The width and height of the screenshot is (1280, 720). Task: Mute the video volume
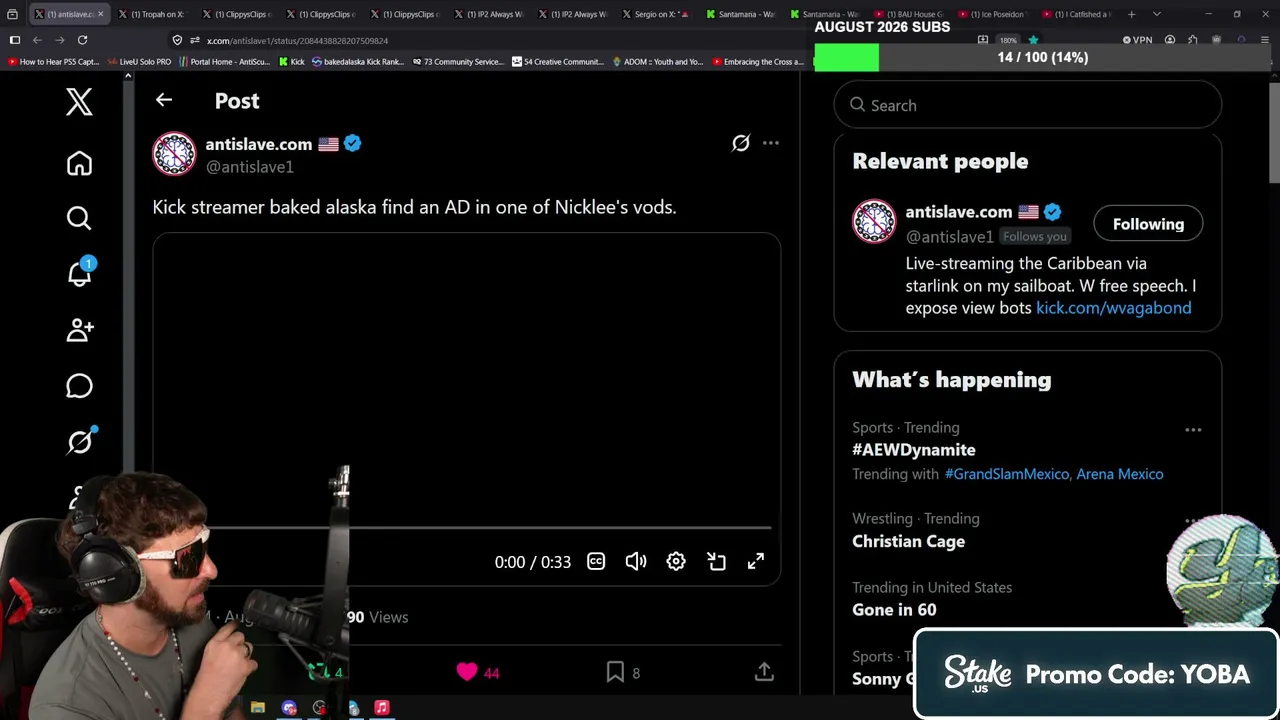[636, 561]
